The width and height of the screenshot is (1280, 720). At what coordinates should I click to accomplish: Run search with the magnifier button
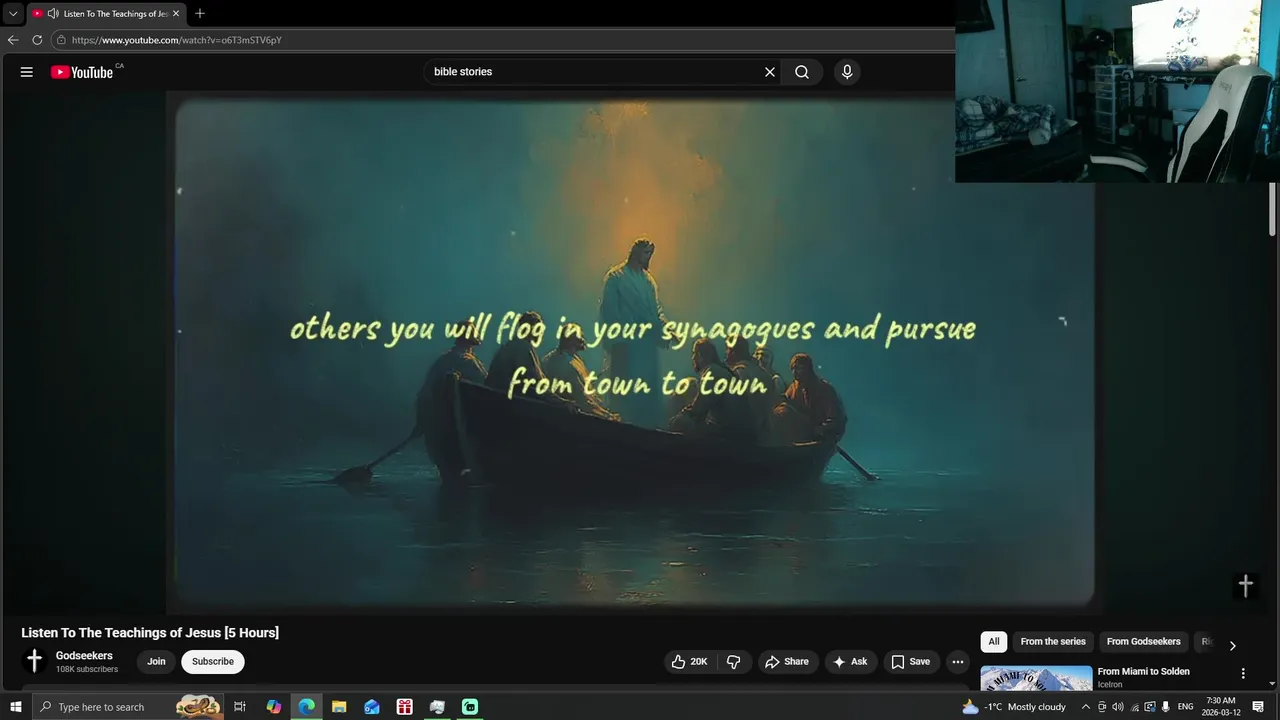pyautogui.click(x=802, y=72)
